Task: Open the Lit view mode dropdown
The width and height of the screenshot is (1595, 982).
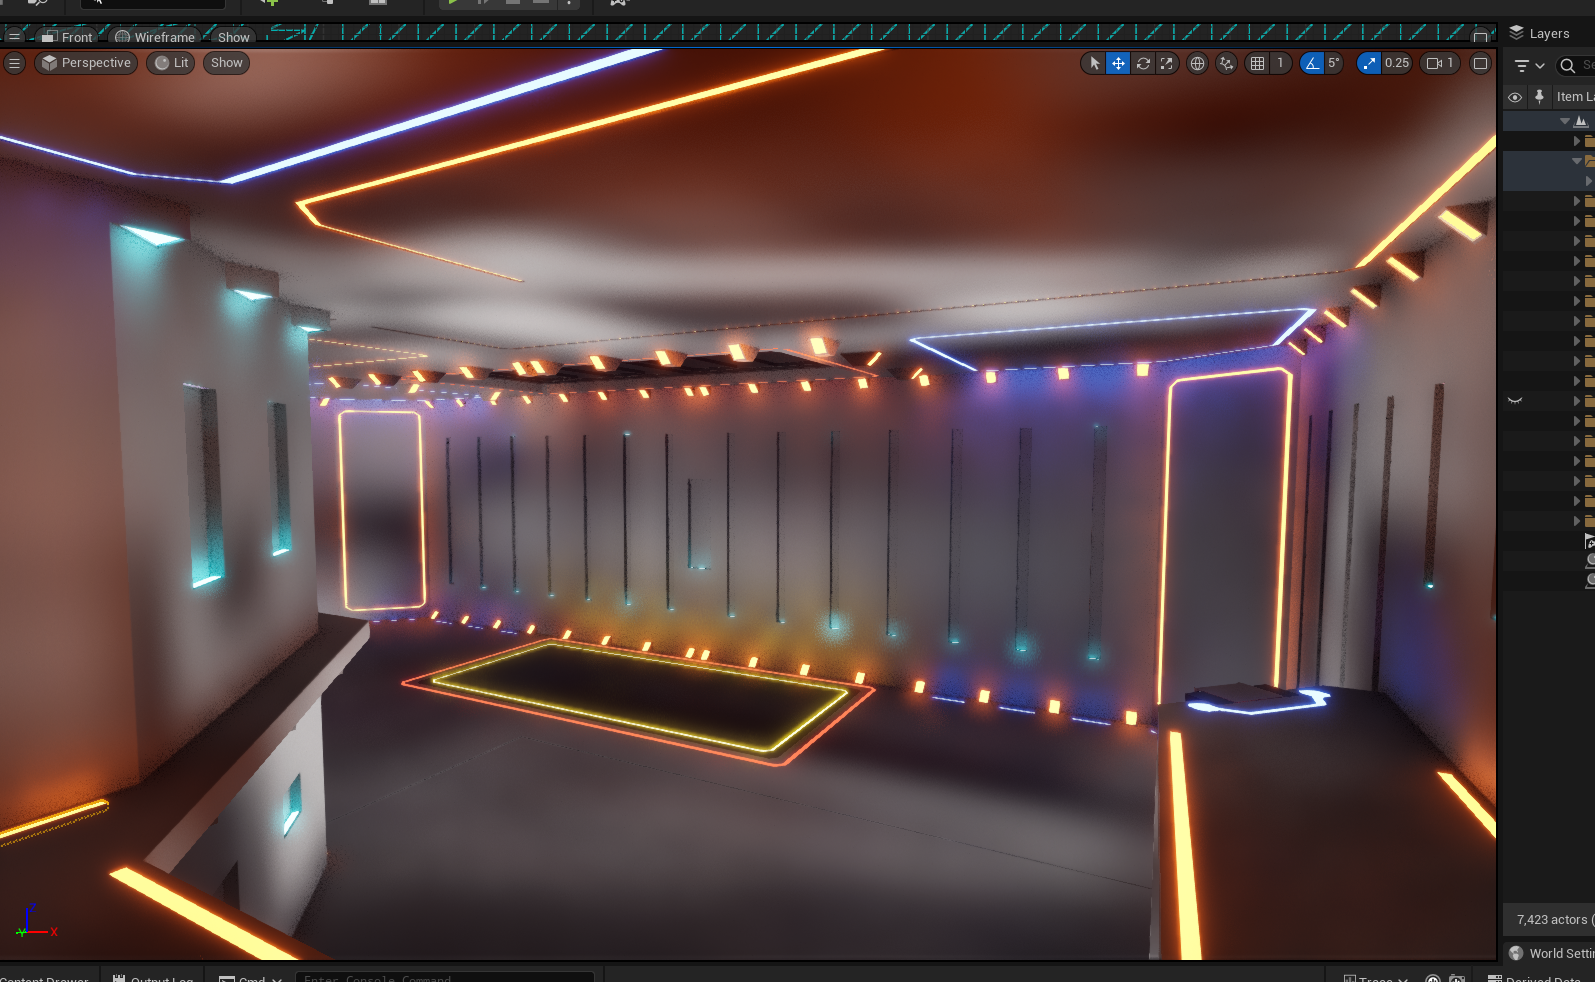Action: (x=171, y=63)
